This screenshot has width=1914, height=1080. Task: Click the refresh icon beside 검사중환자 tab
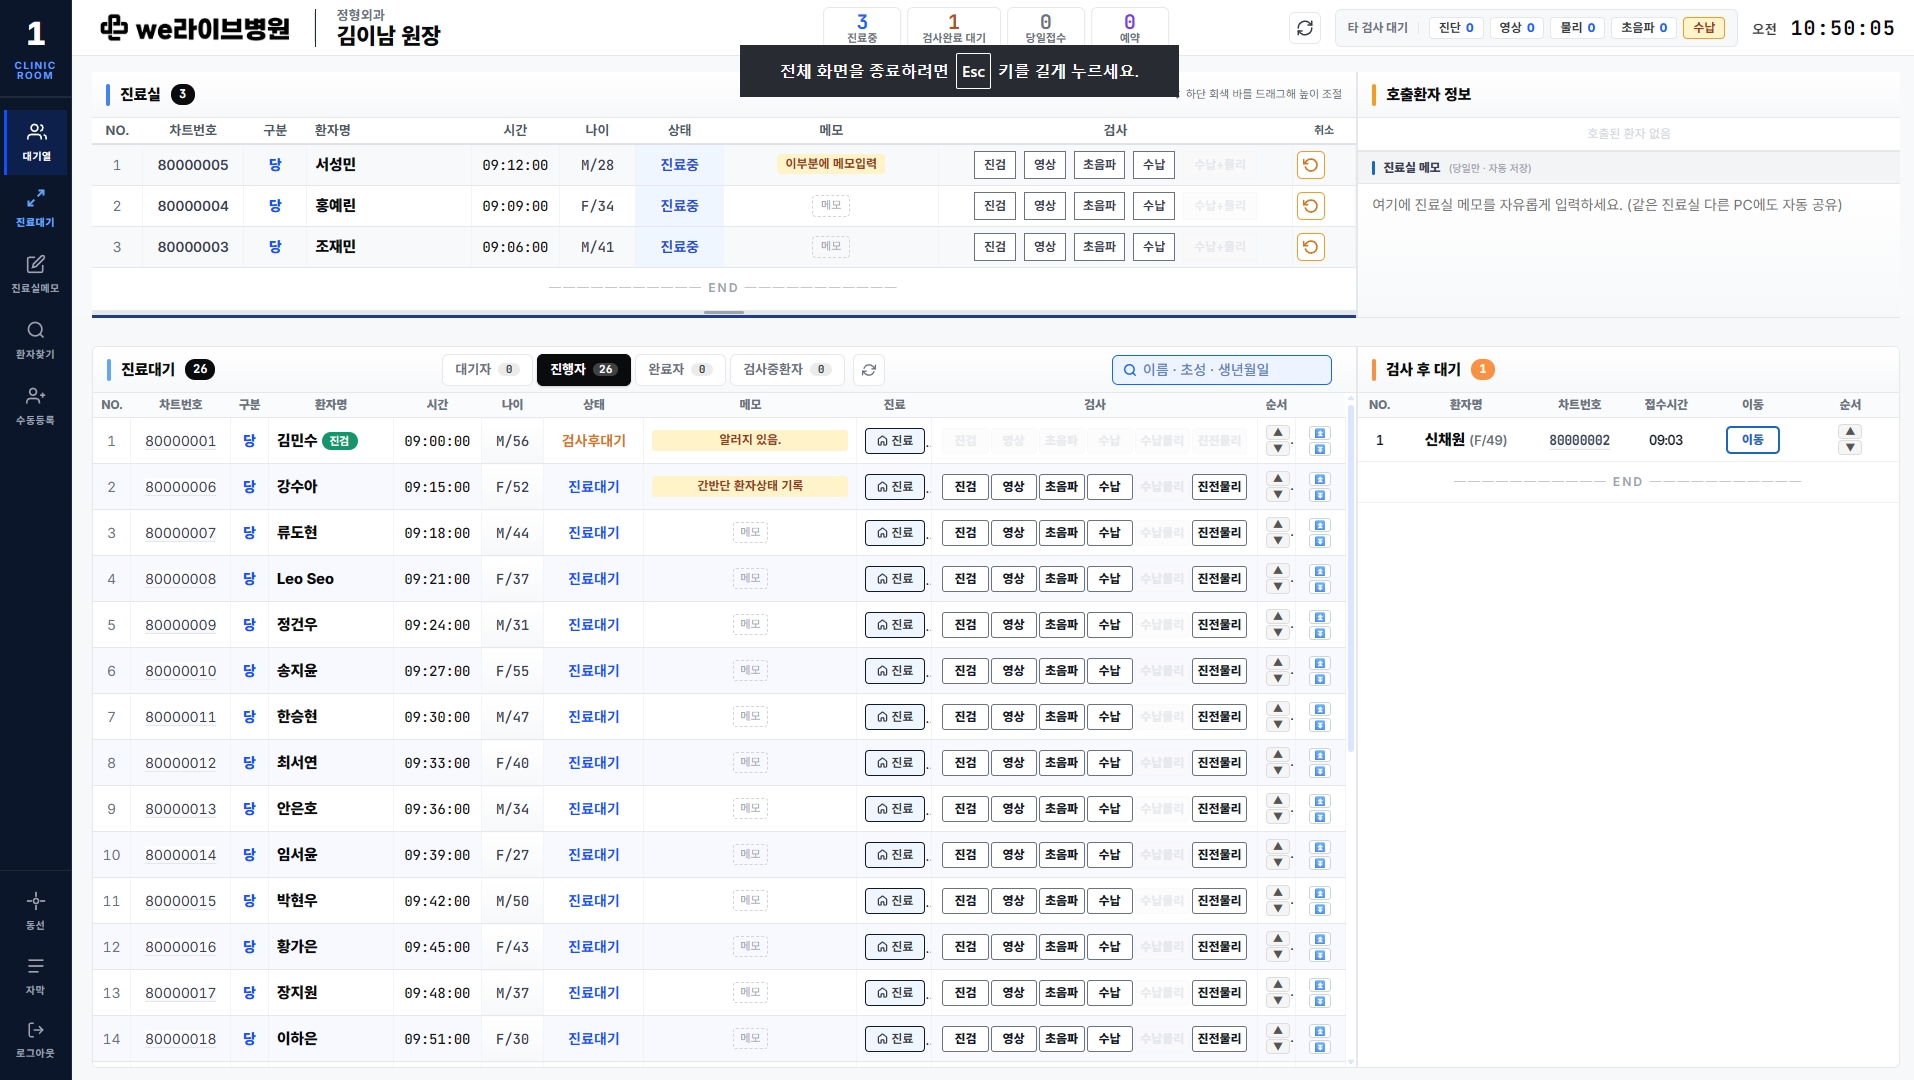tap(869, 370)
